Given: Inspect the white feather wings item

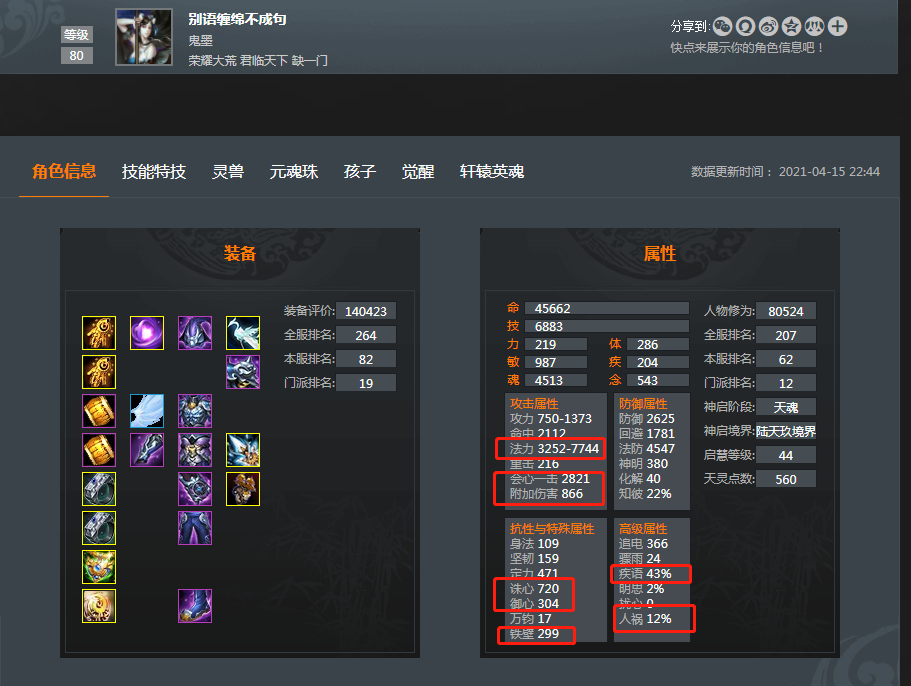Looking at the screenshot, I should (147, 411).
